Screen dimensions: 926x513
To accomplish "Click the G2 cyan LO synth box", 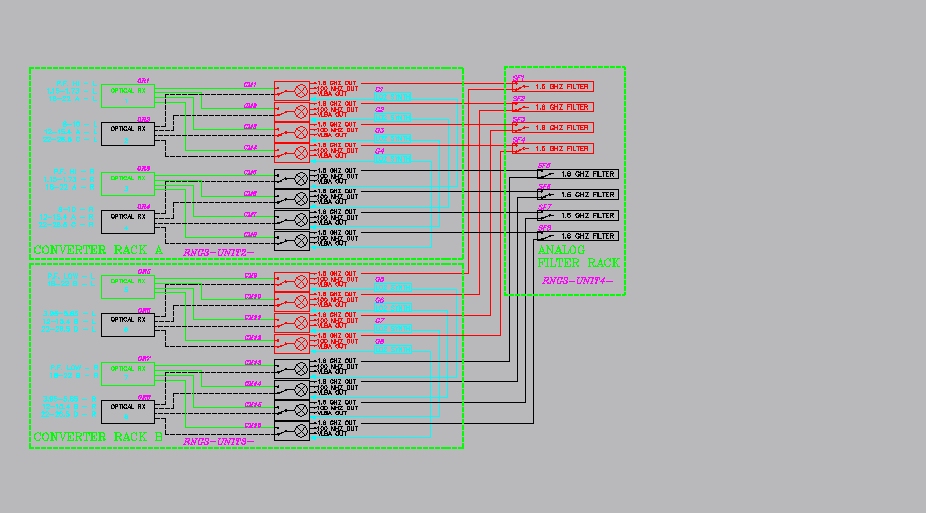I will tap(393, 117).
